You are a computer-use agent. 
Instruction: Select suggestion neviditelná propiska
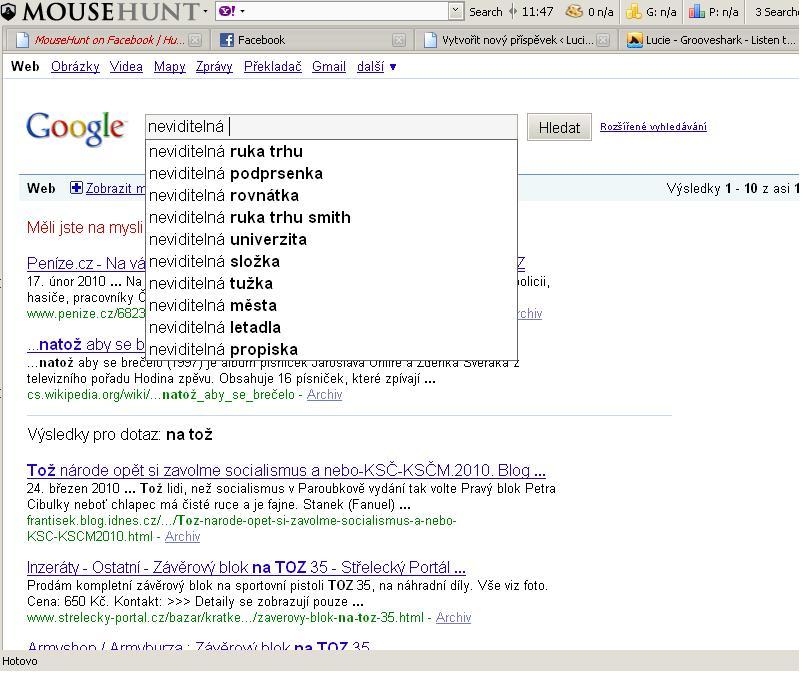(x=331, y=350)
